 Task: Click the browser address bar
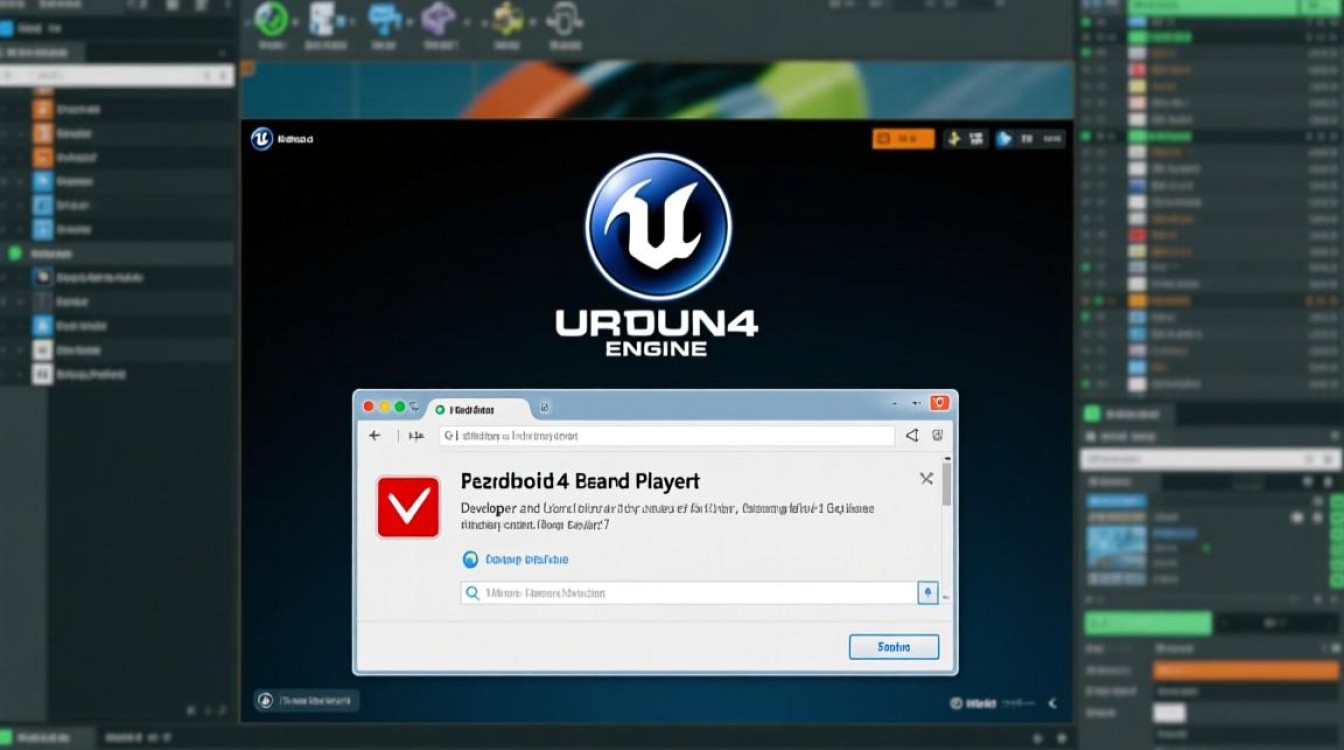click(x=666, y=436)
